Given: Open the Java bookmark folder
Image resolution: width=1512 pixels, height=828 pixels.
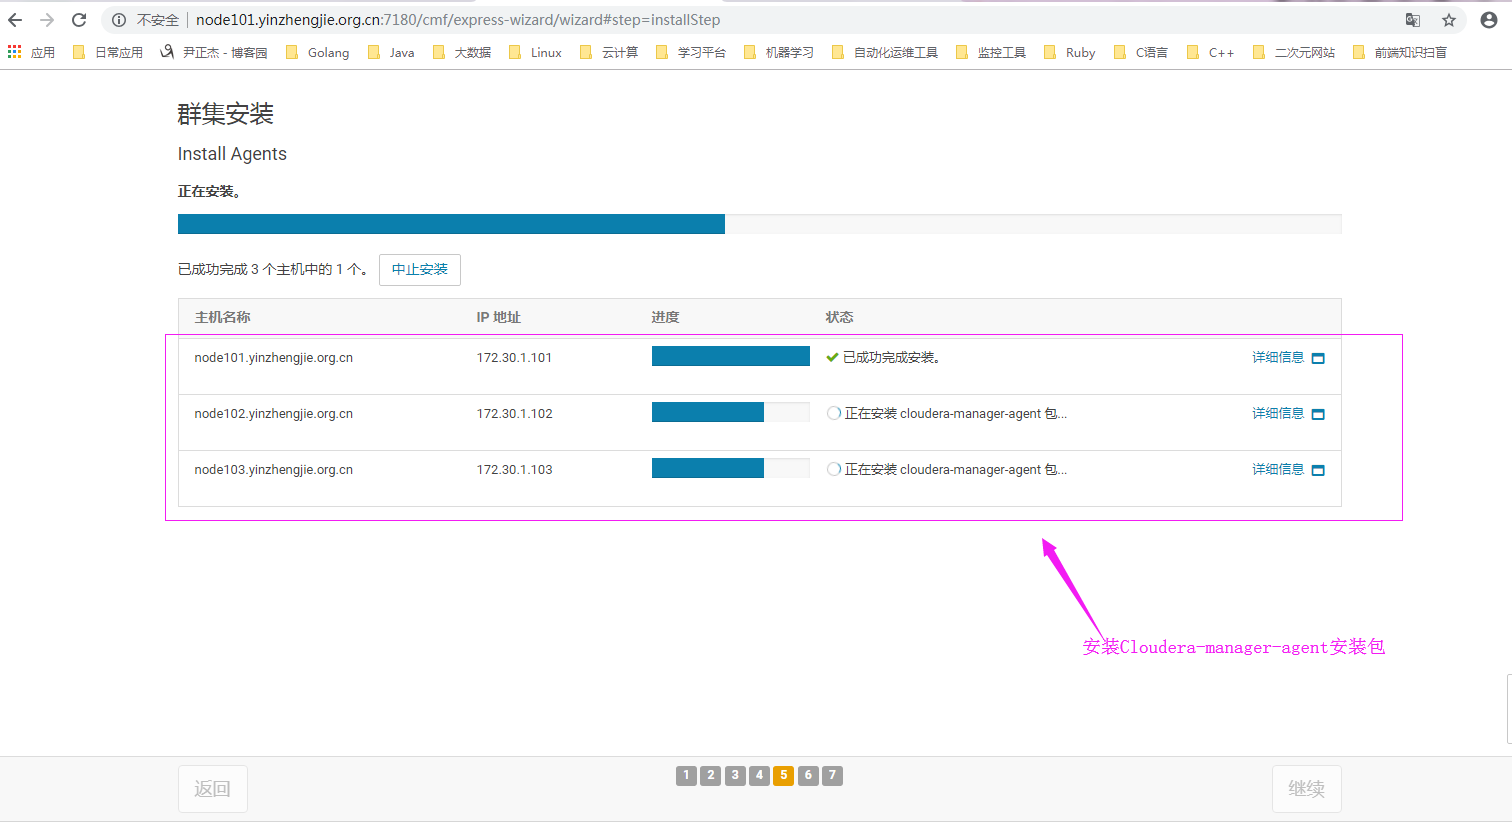Looking at the screenshot, I should coord(391,52).
